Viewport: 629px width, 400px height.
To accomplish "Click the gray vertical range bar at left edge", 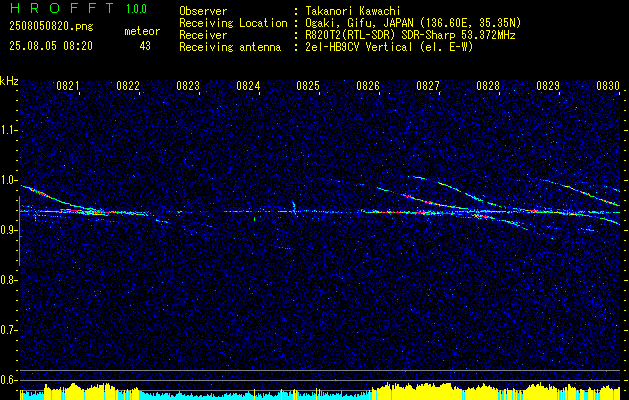I will click(19, 231).
